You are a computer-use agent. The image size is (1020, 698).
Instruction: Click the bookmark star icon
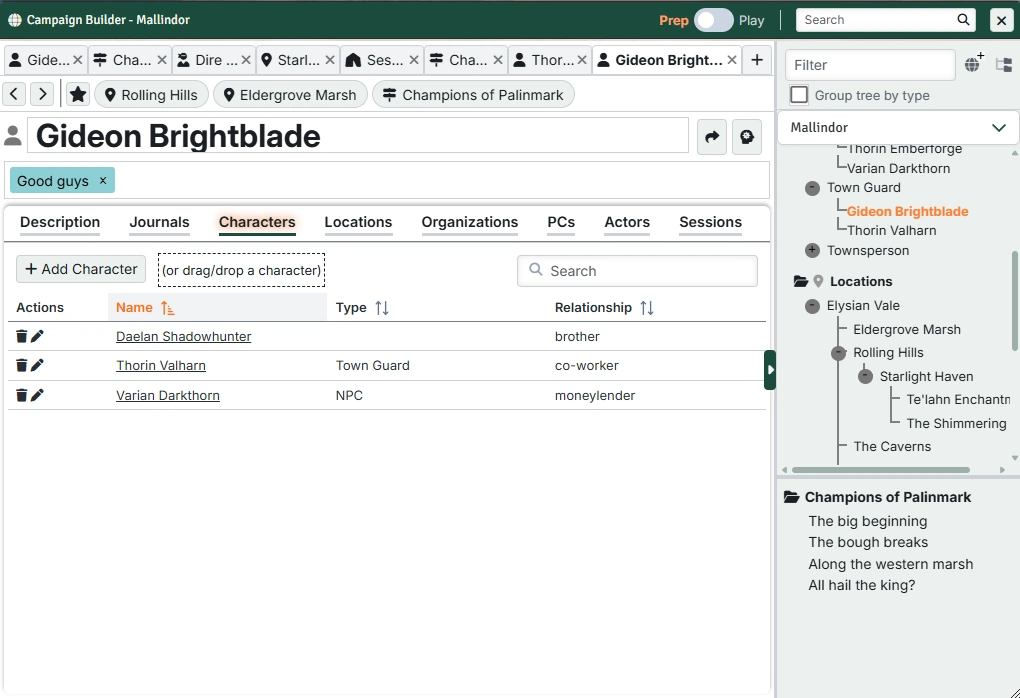(78, 95)
